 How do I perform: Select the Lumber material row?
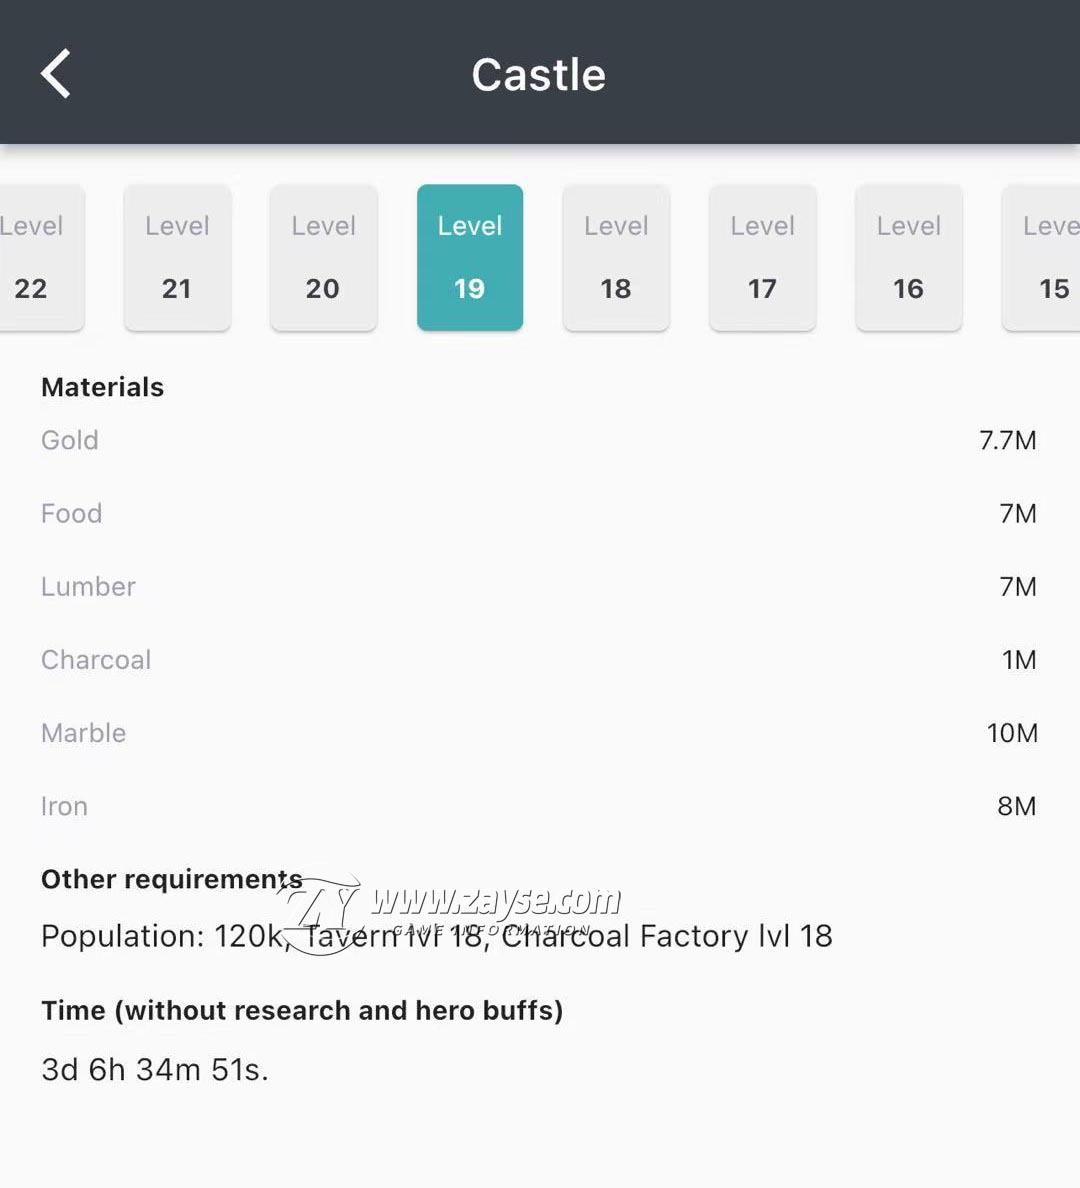pyautogui.click(x=539, y=586)
